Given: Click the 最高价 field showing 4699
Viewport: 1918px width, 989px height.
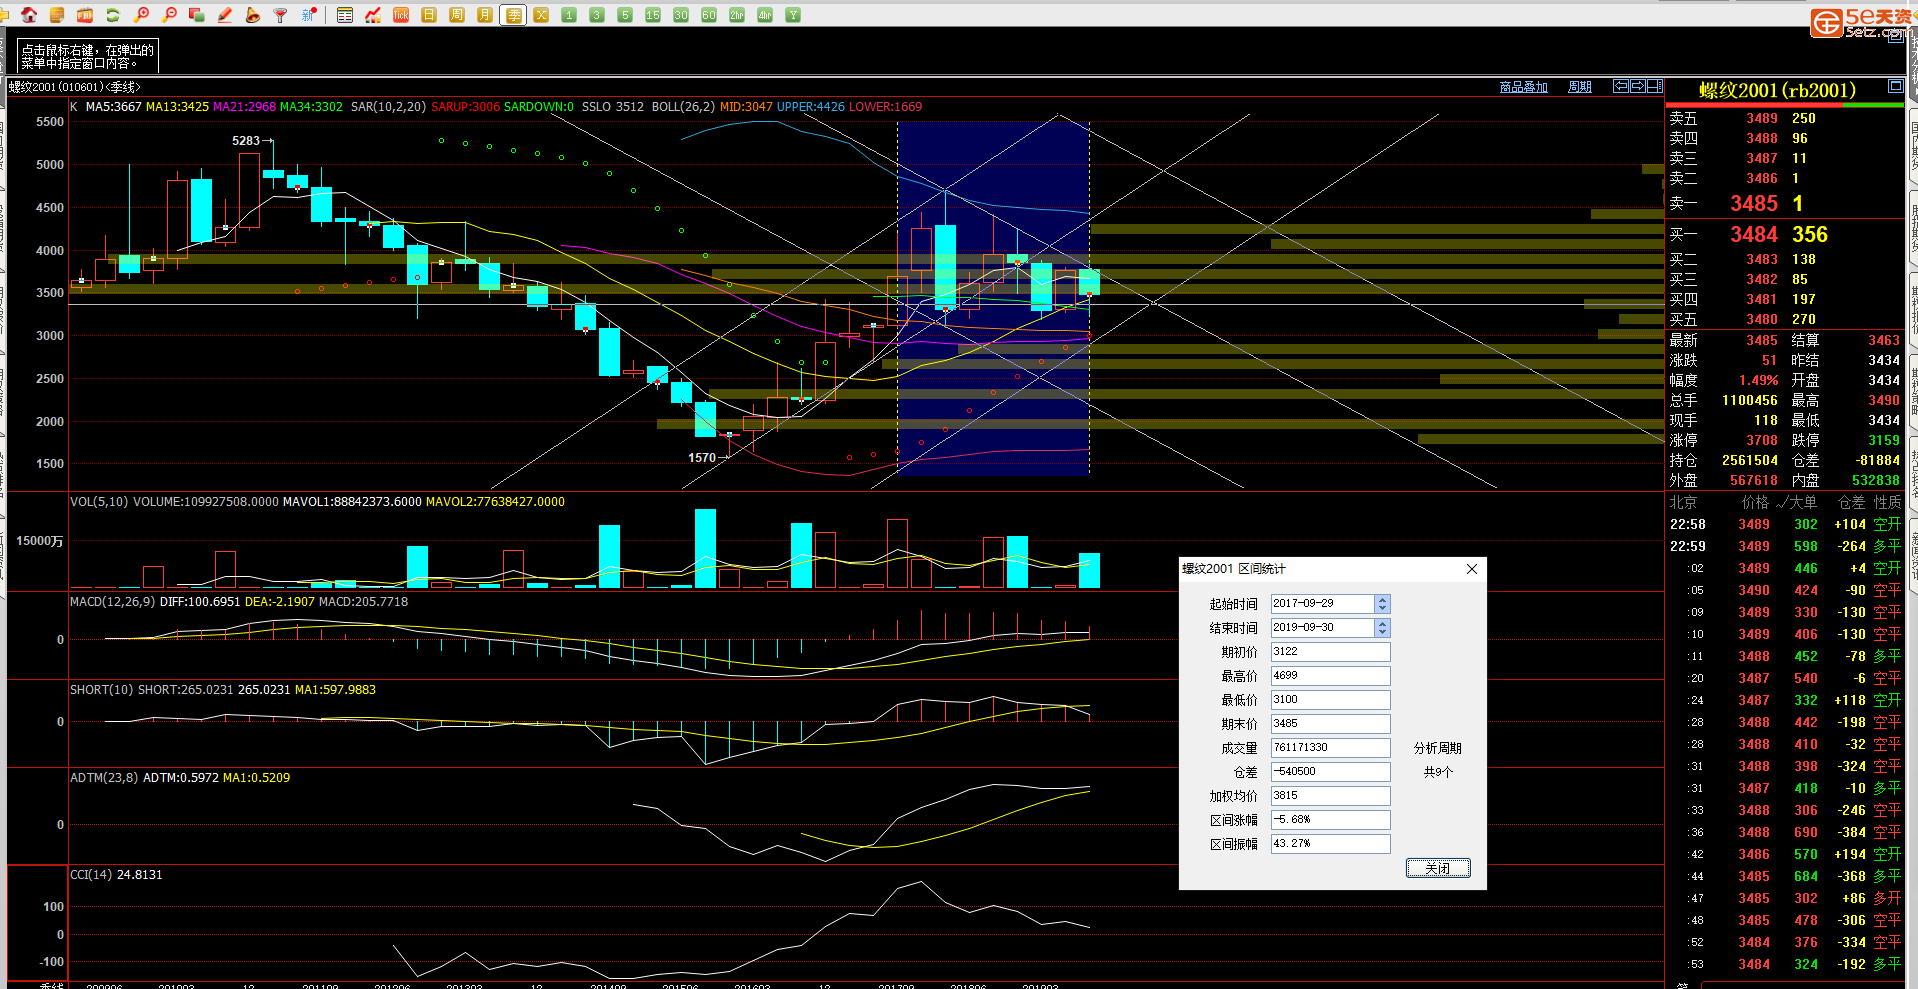Looking at the screenshot, I should [x=1330, y=676].
